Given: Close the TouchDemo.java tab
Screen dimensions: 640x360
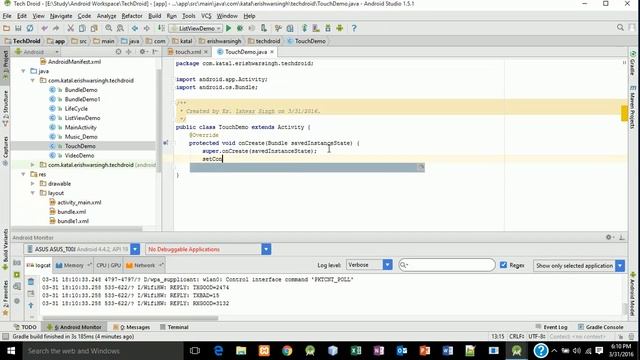Looking at the screenshot, I should pos(272,52).
